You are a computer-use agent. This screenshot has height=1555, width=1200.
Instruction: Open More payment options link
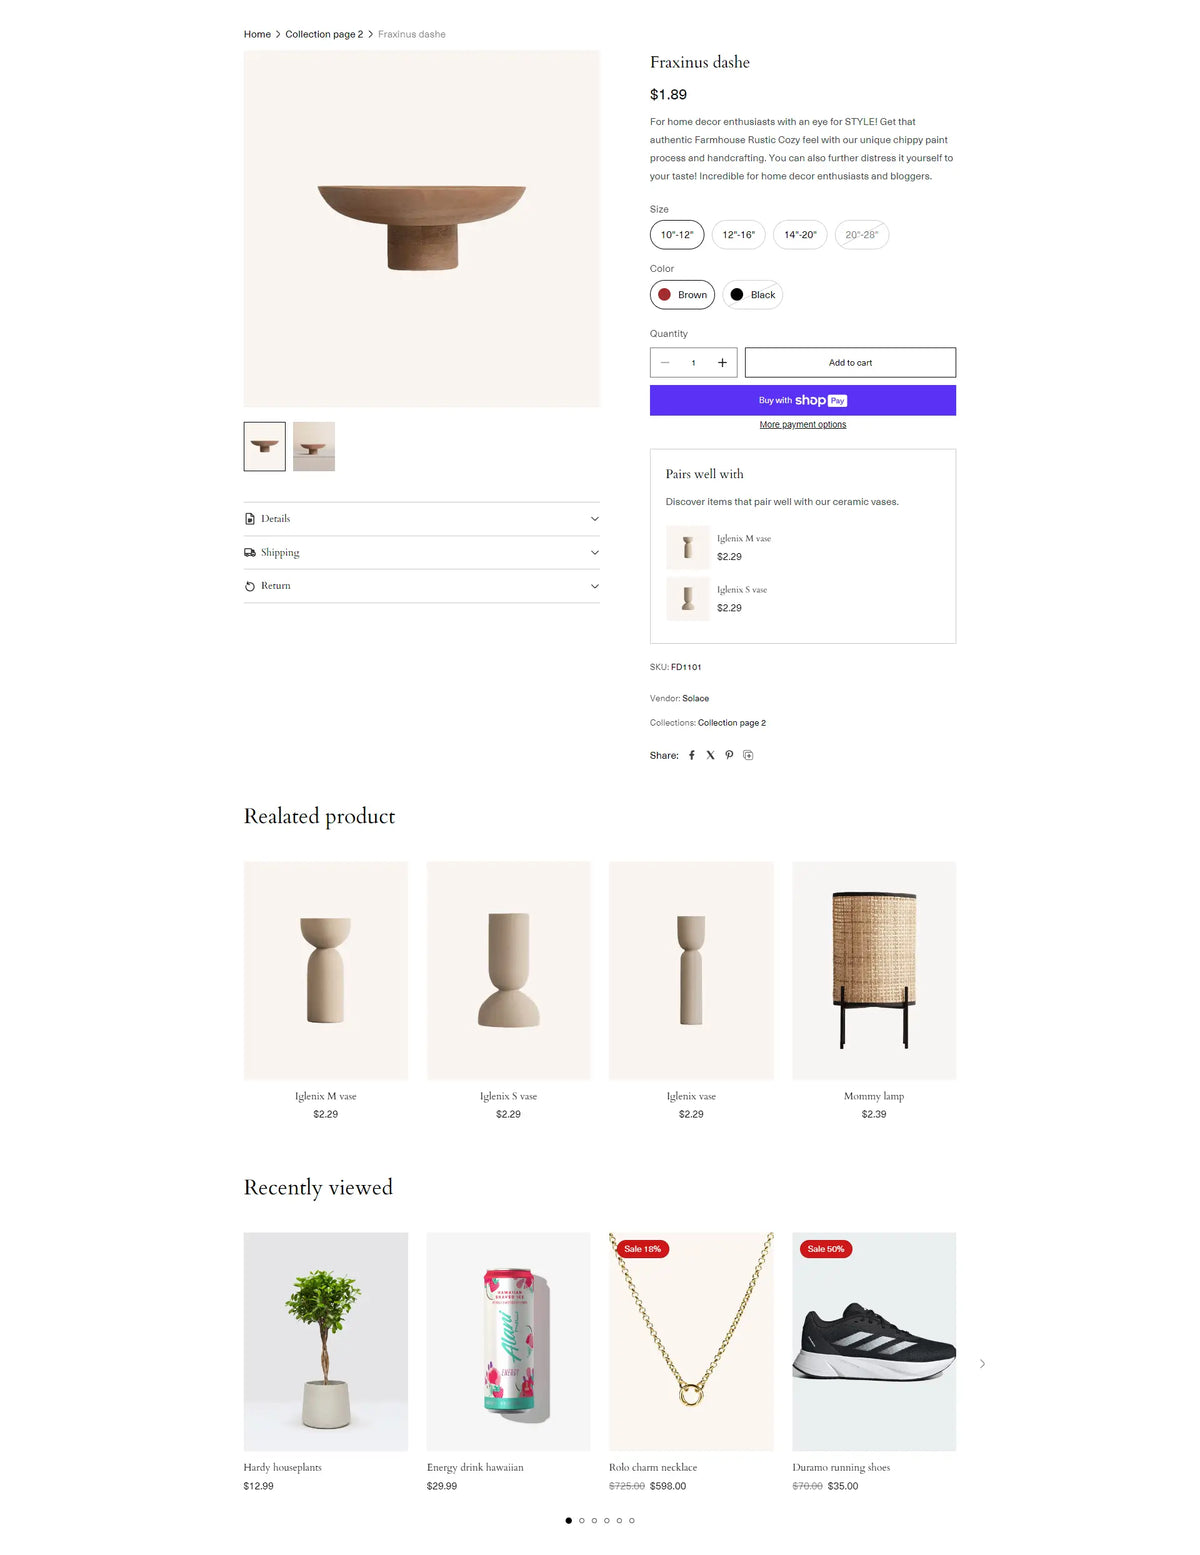[x=803, y=425]
